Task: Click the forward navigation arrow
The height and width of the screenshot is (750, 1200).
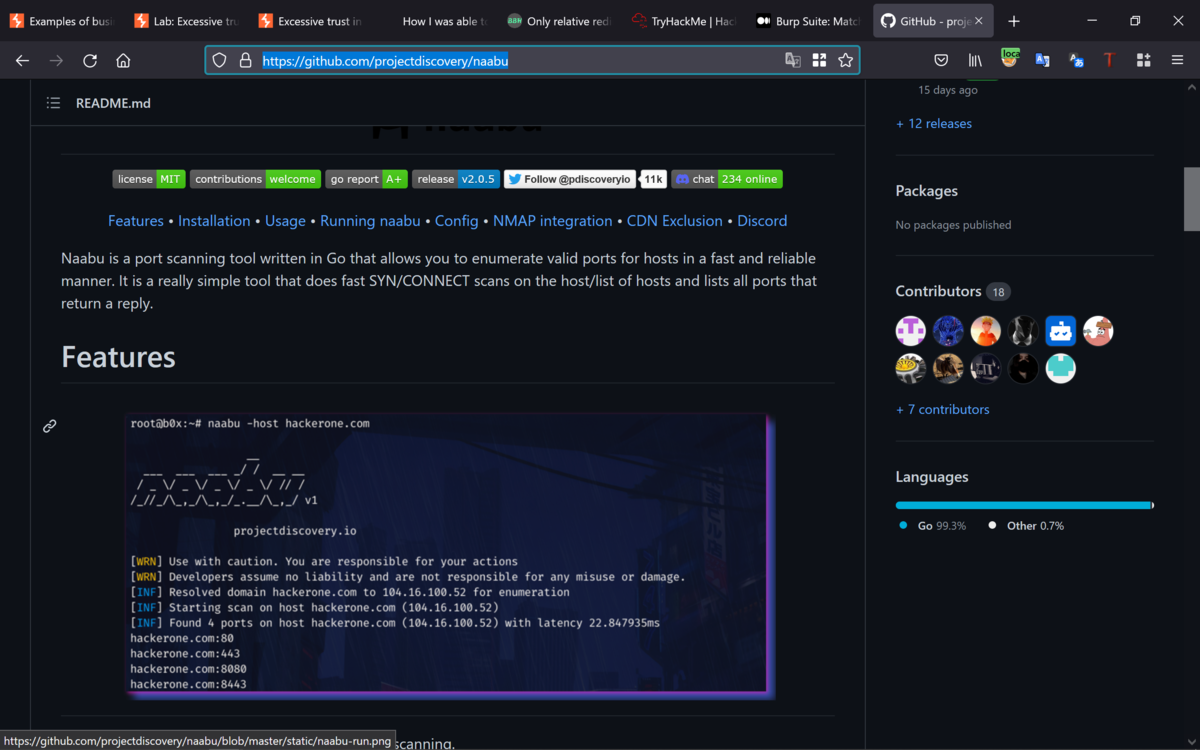Action: coord(56,60)
